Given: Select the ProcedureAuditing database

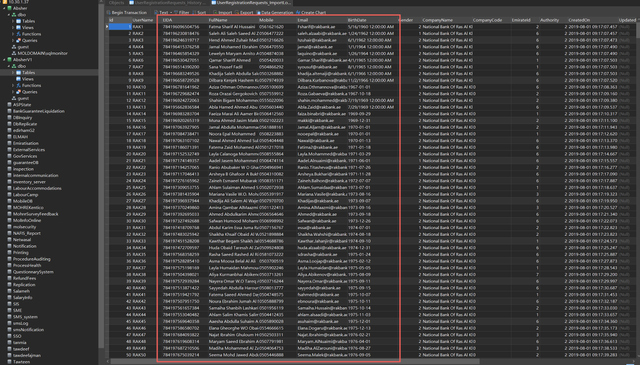Looking at the screenshot, I should 32,259.
